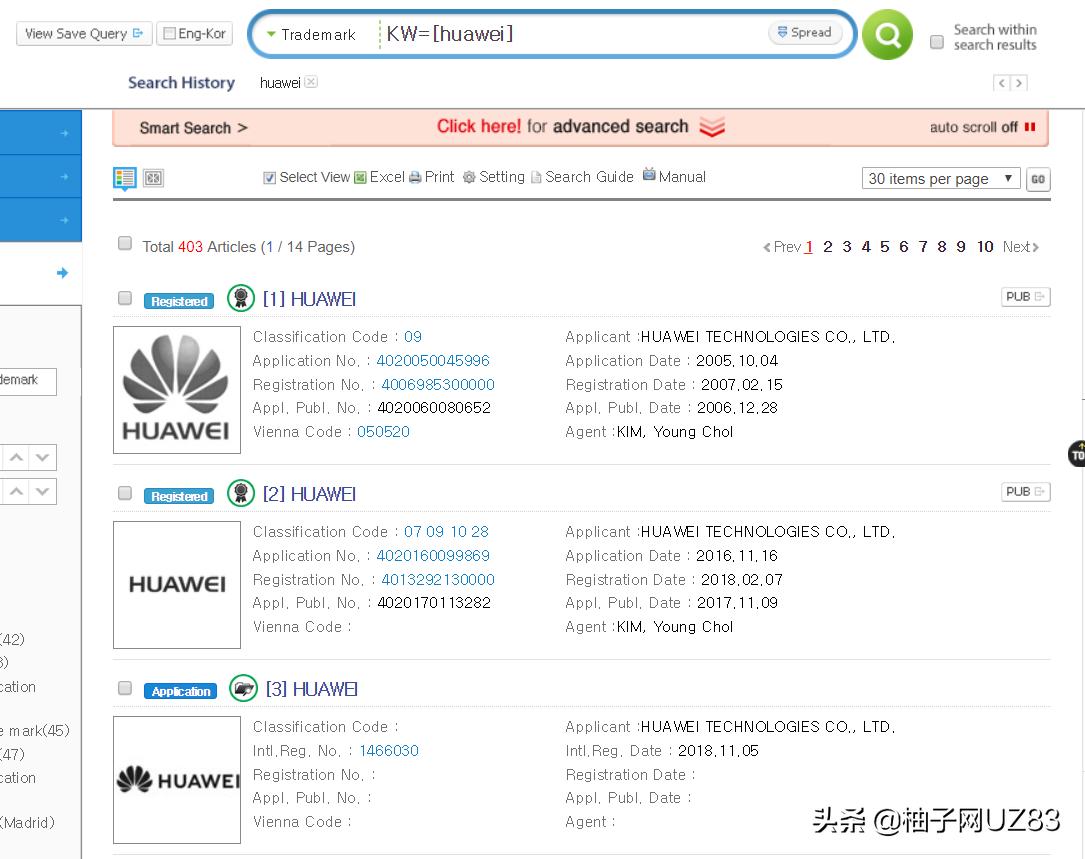Open Smart Search panel
This screenshot has height=859, width=1085.
193,128
